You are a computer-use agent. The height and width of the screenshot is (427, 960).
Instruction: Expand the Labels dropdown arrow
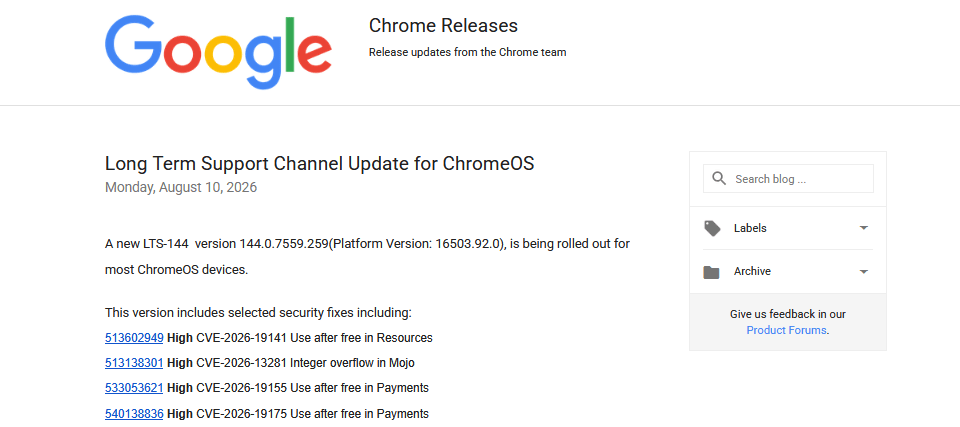(x=864, y=228)
